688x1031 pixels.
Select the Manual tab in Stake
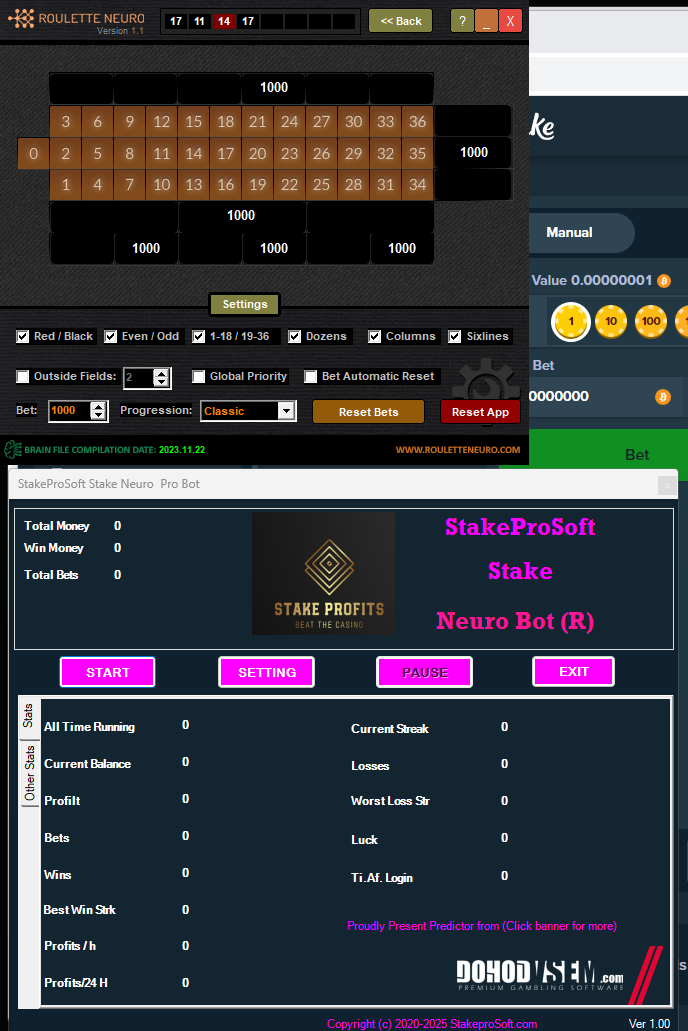[569, 232]
